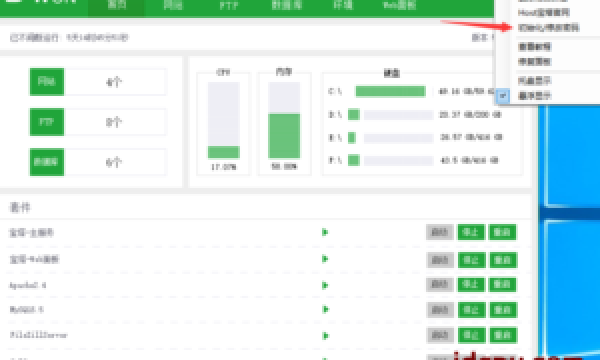The image size is (600, 360).
Task: Click the FileZillaServer service name
Action: click(x=38, y=335)
